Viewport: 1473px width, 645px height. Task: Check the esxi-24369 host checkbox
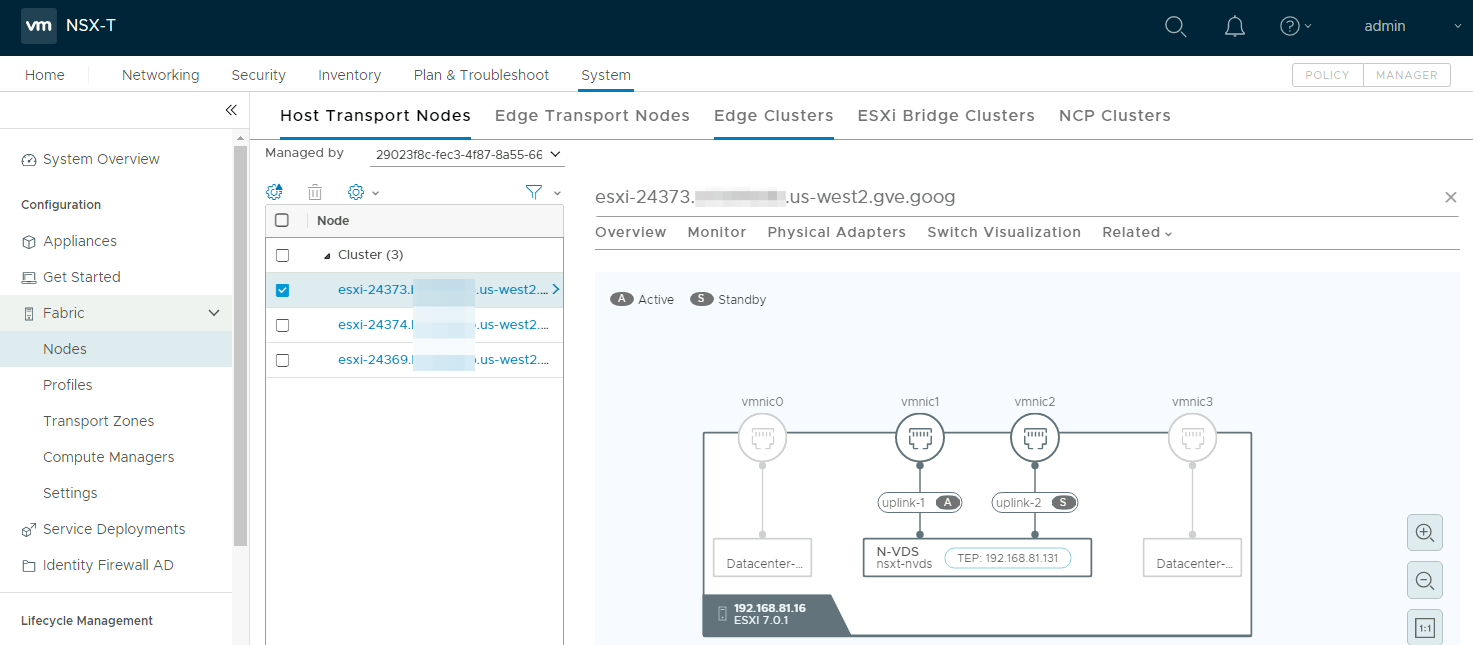[282, 360]
